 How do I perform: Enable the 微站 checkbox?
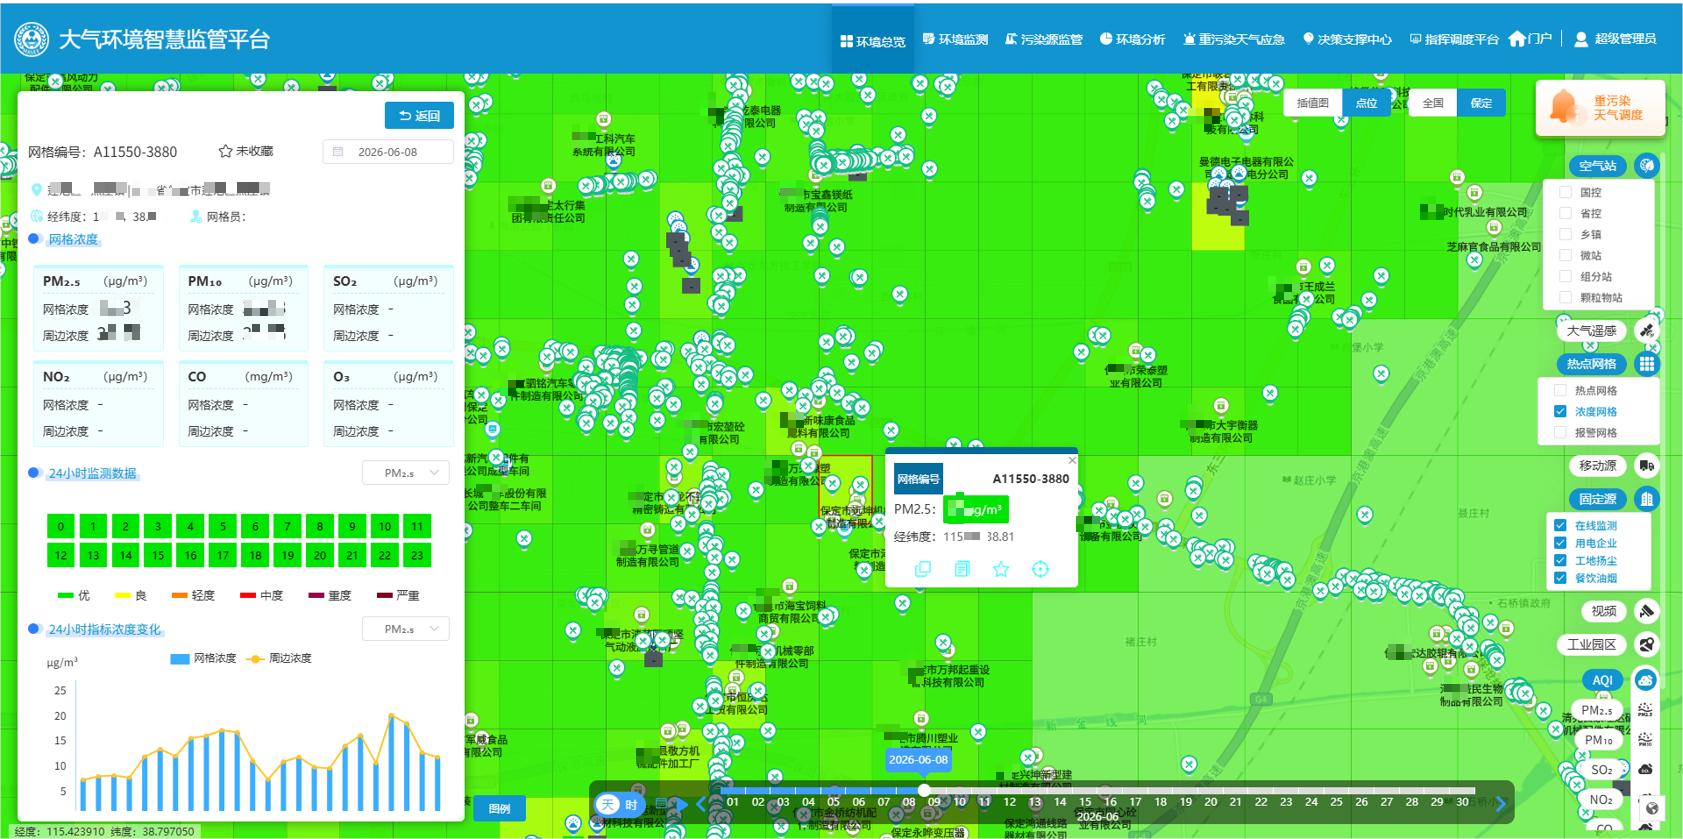[x=1566, y=255]
